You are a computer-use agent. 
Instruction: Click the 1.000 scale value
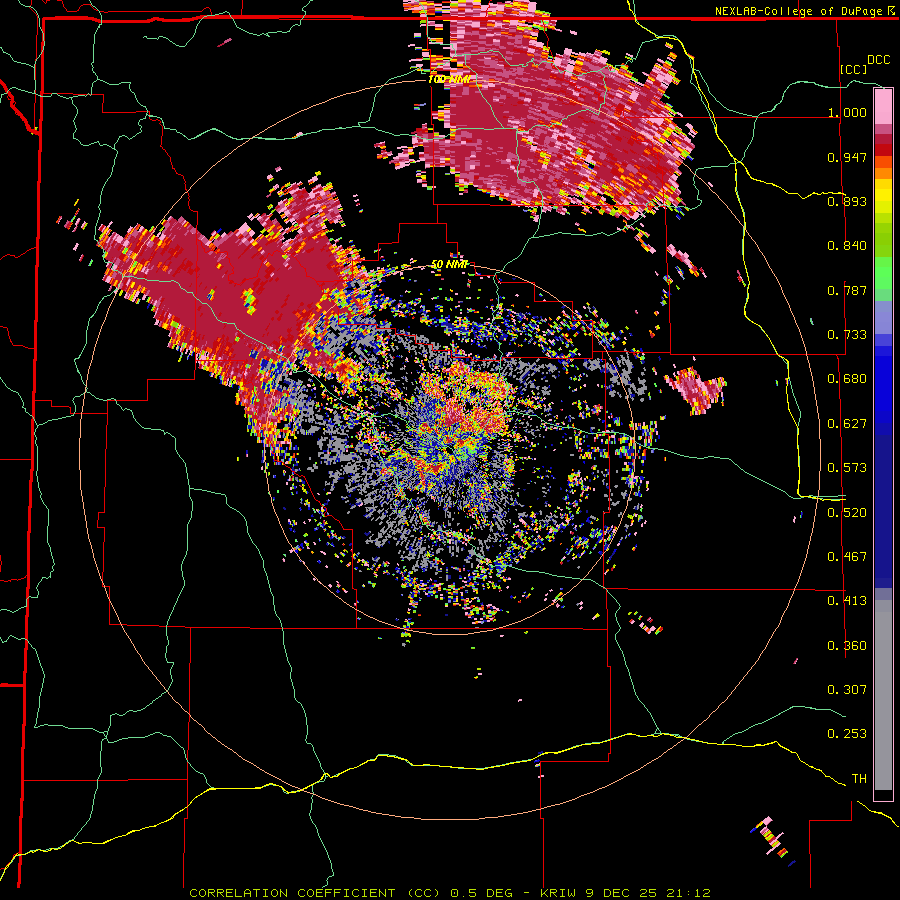click(847, 112)
